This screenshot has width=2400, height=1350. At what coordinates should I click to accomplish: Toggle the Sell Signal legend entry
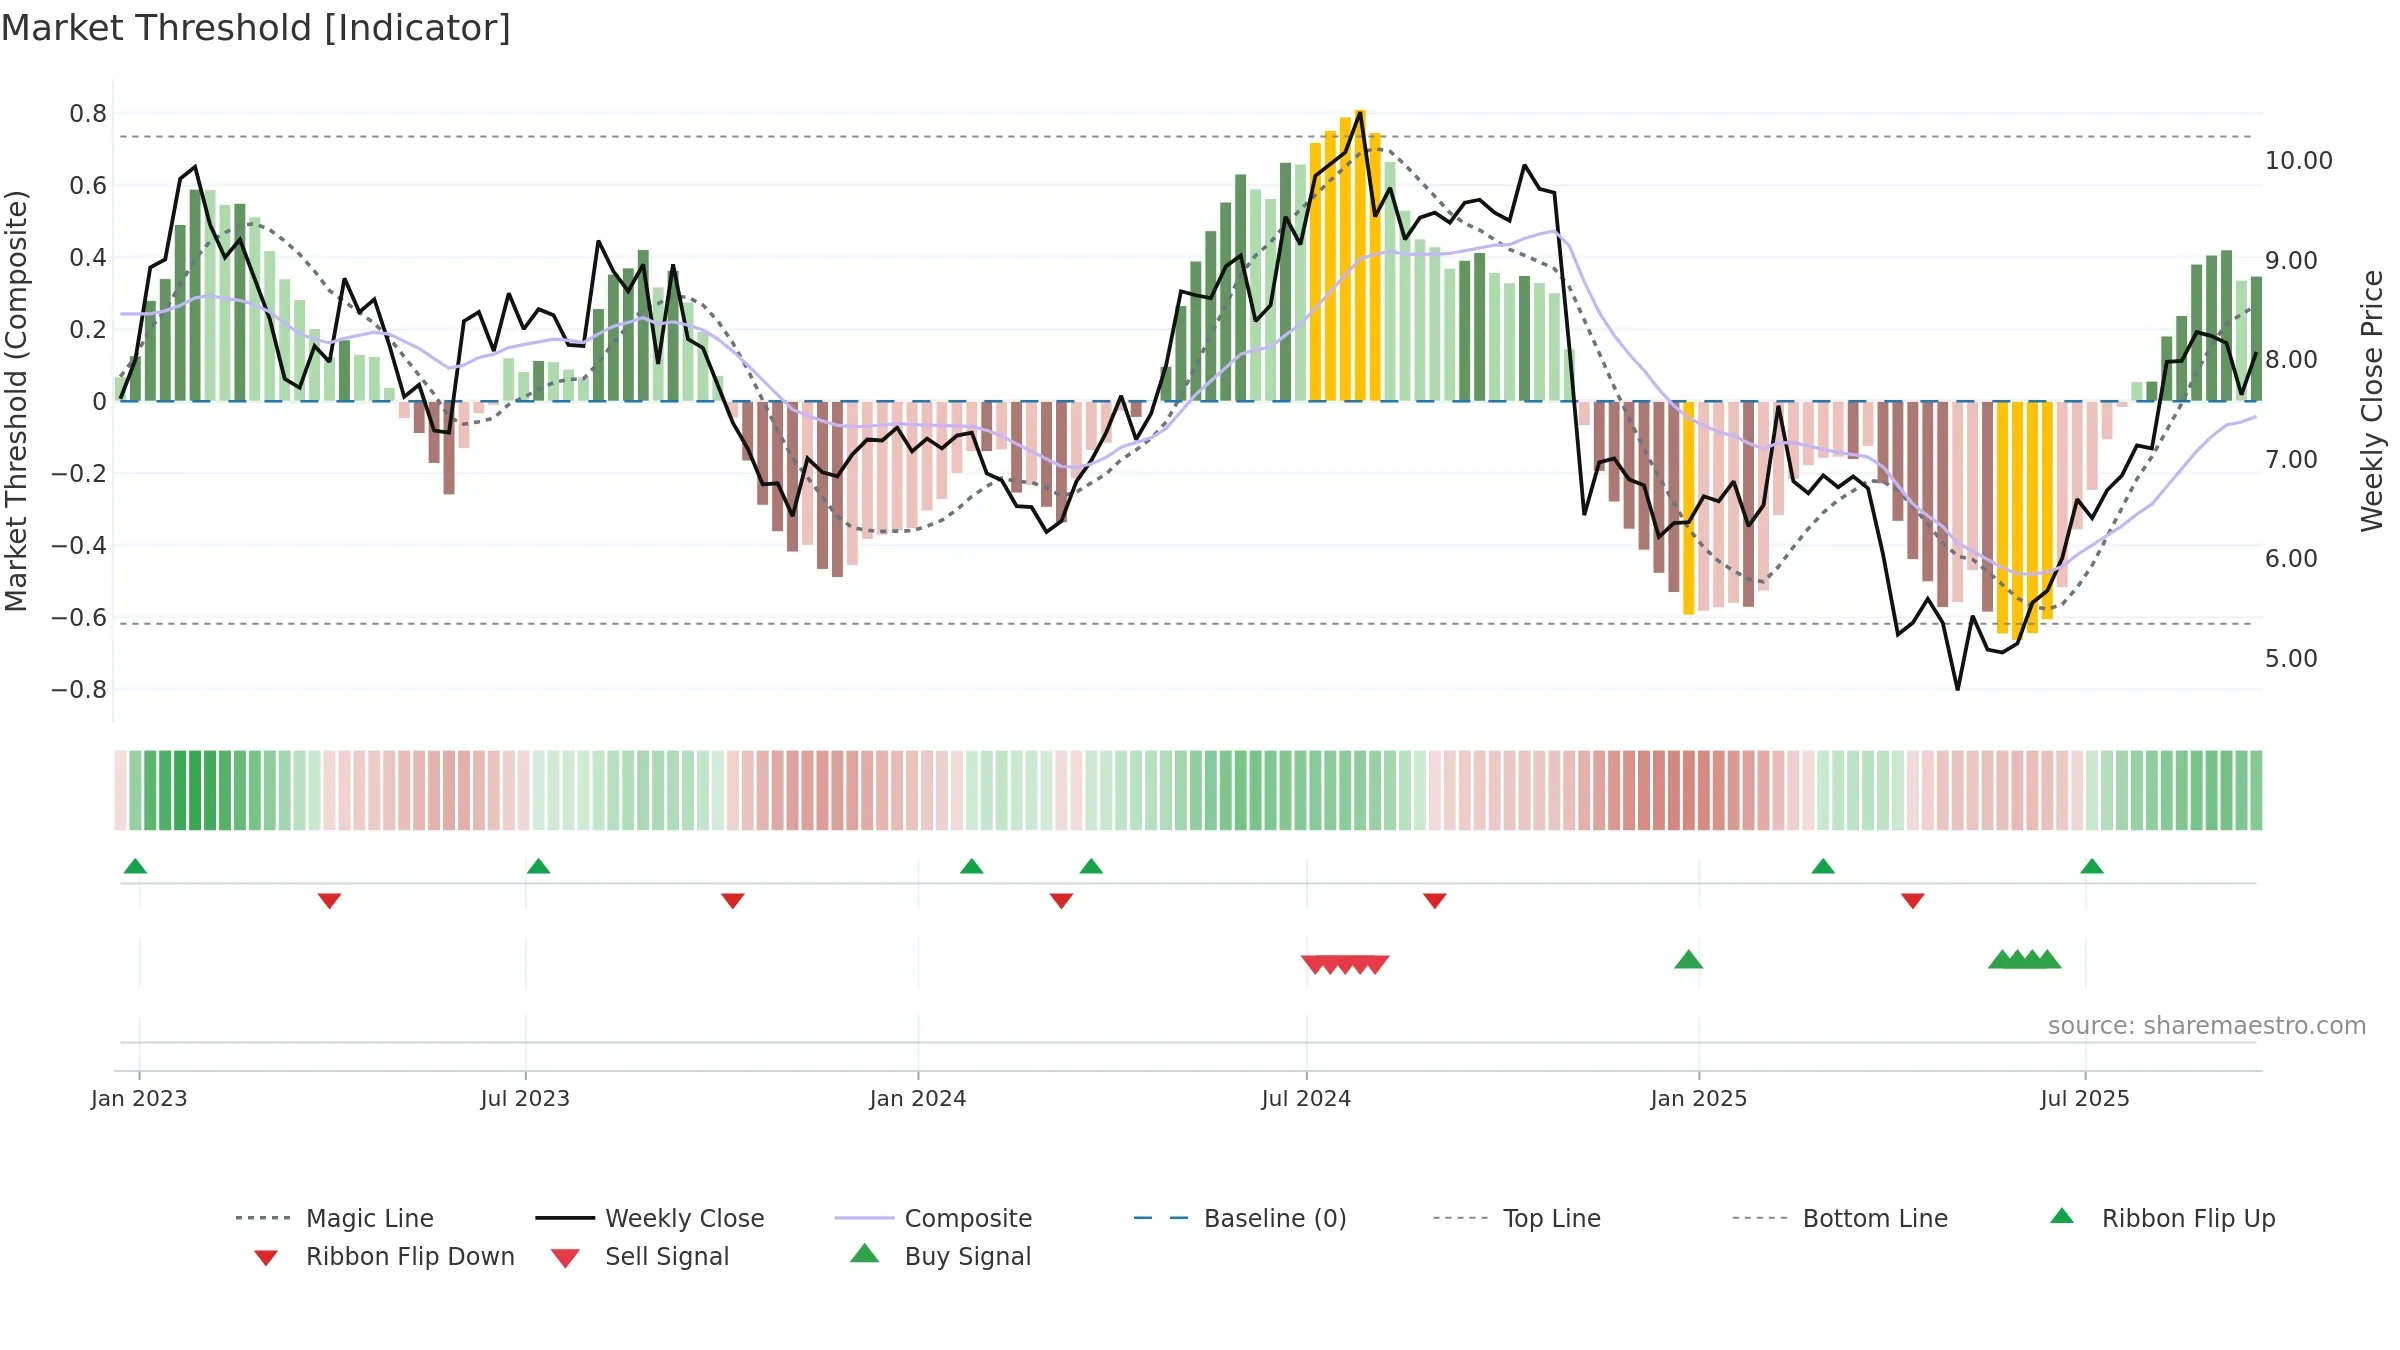coord(640,1256)
